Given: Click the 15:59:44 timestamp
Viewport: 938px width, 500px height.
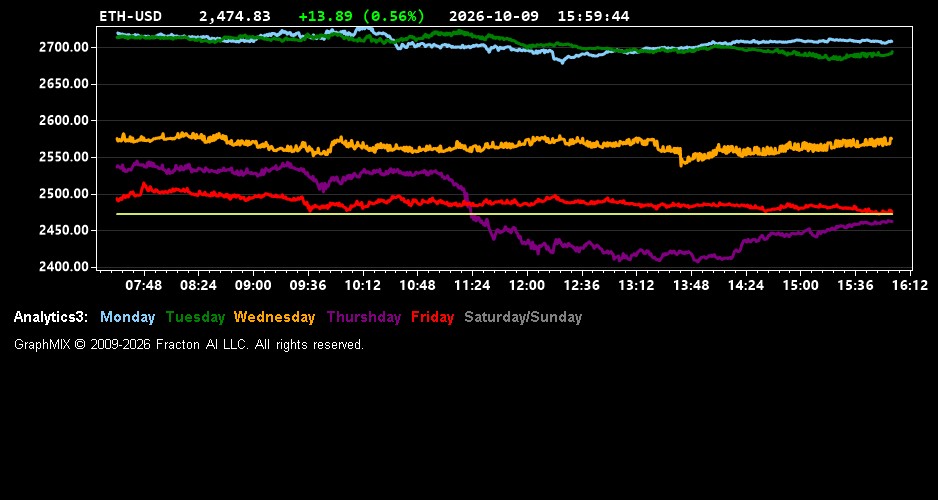Looking at the screenshot, I should point(593,16).
